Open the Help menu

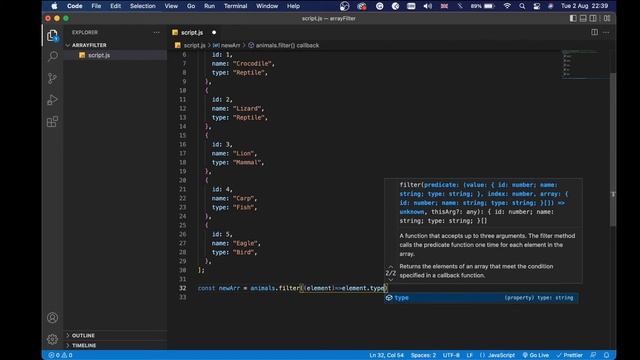[293, 6]
